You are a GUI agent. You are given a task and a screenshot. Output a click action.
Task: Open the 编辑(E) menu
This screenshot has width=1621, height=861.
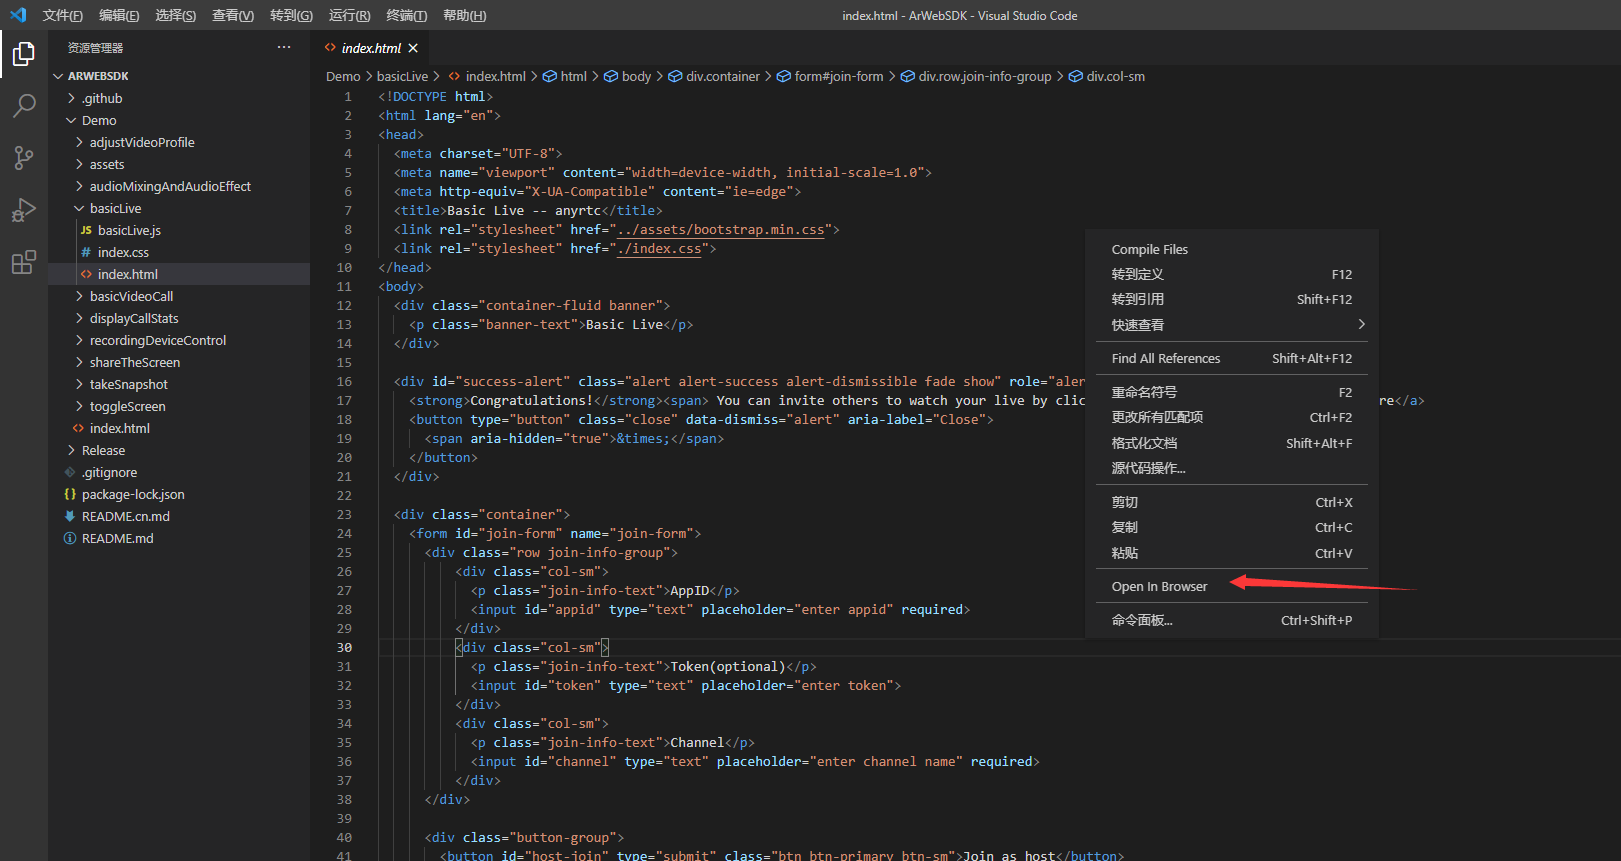click(119, 15)
